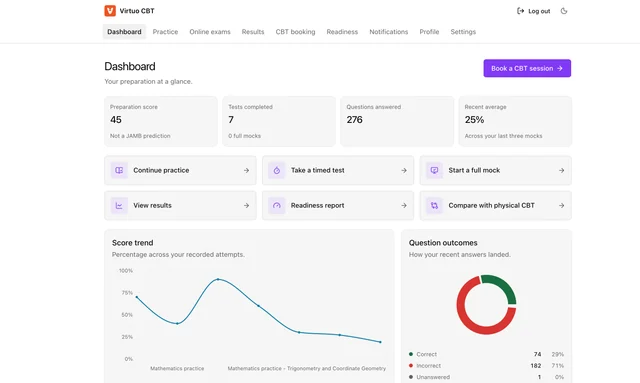
Task: Click the Continue practice book icon
Action: (119, 170)
